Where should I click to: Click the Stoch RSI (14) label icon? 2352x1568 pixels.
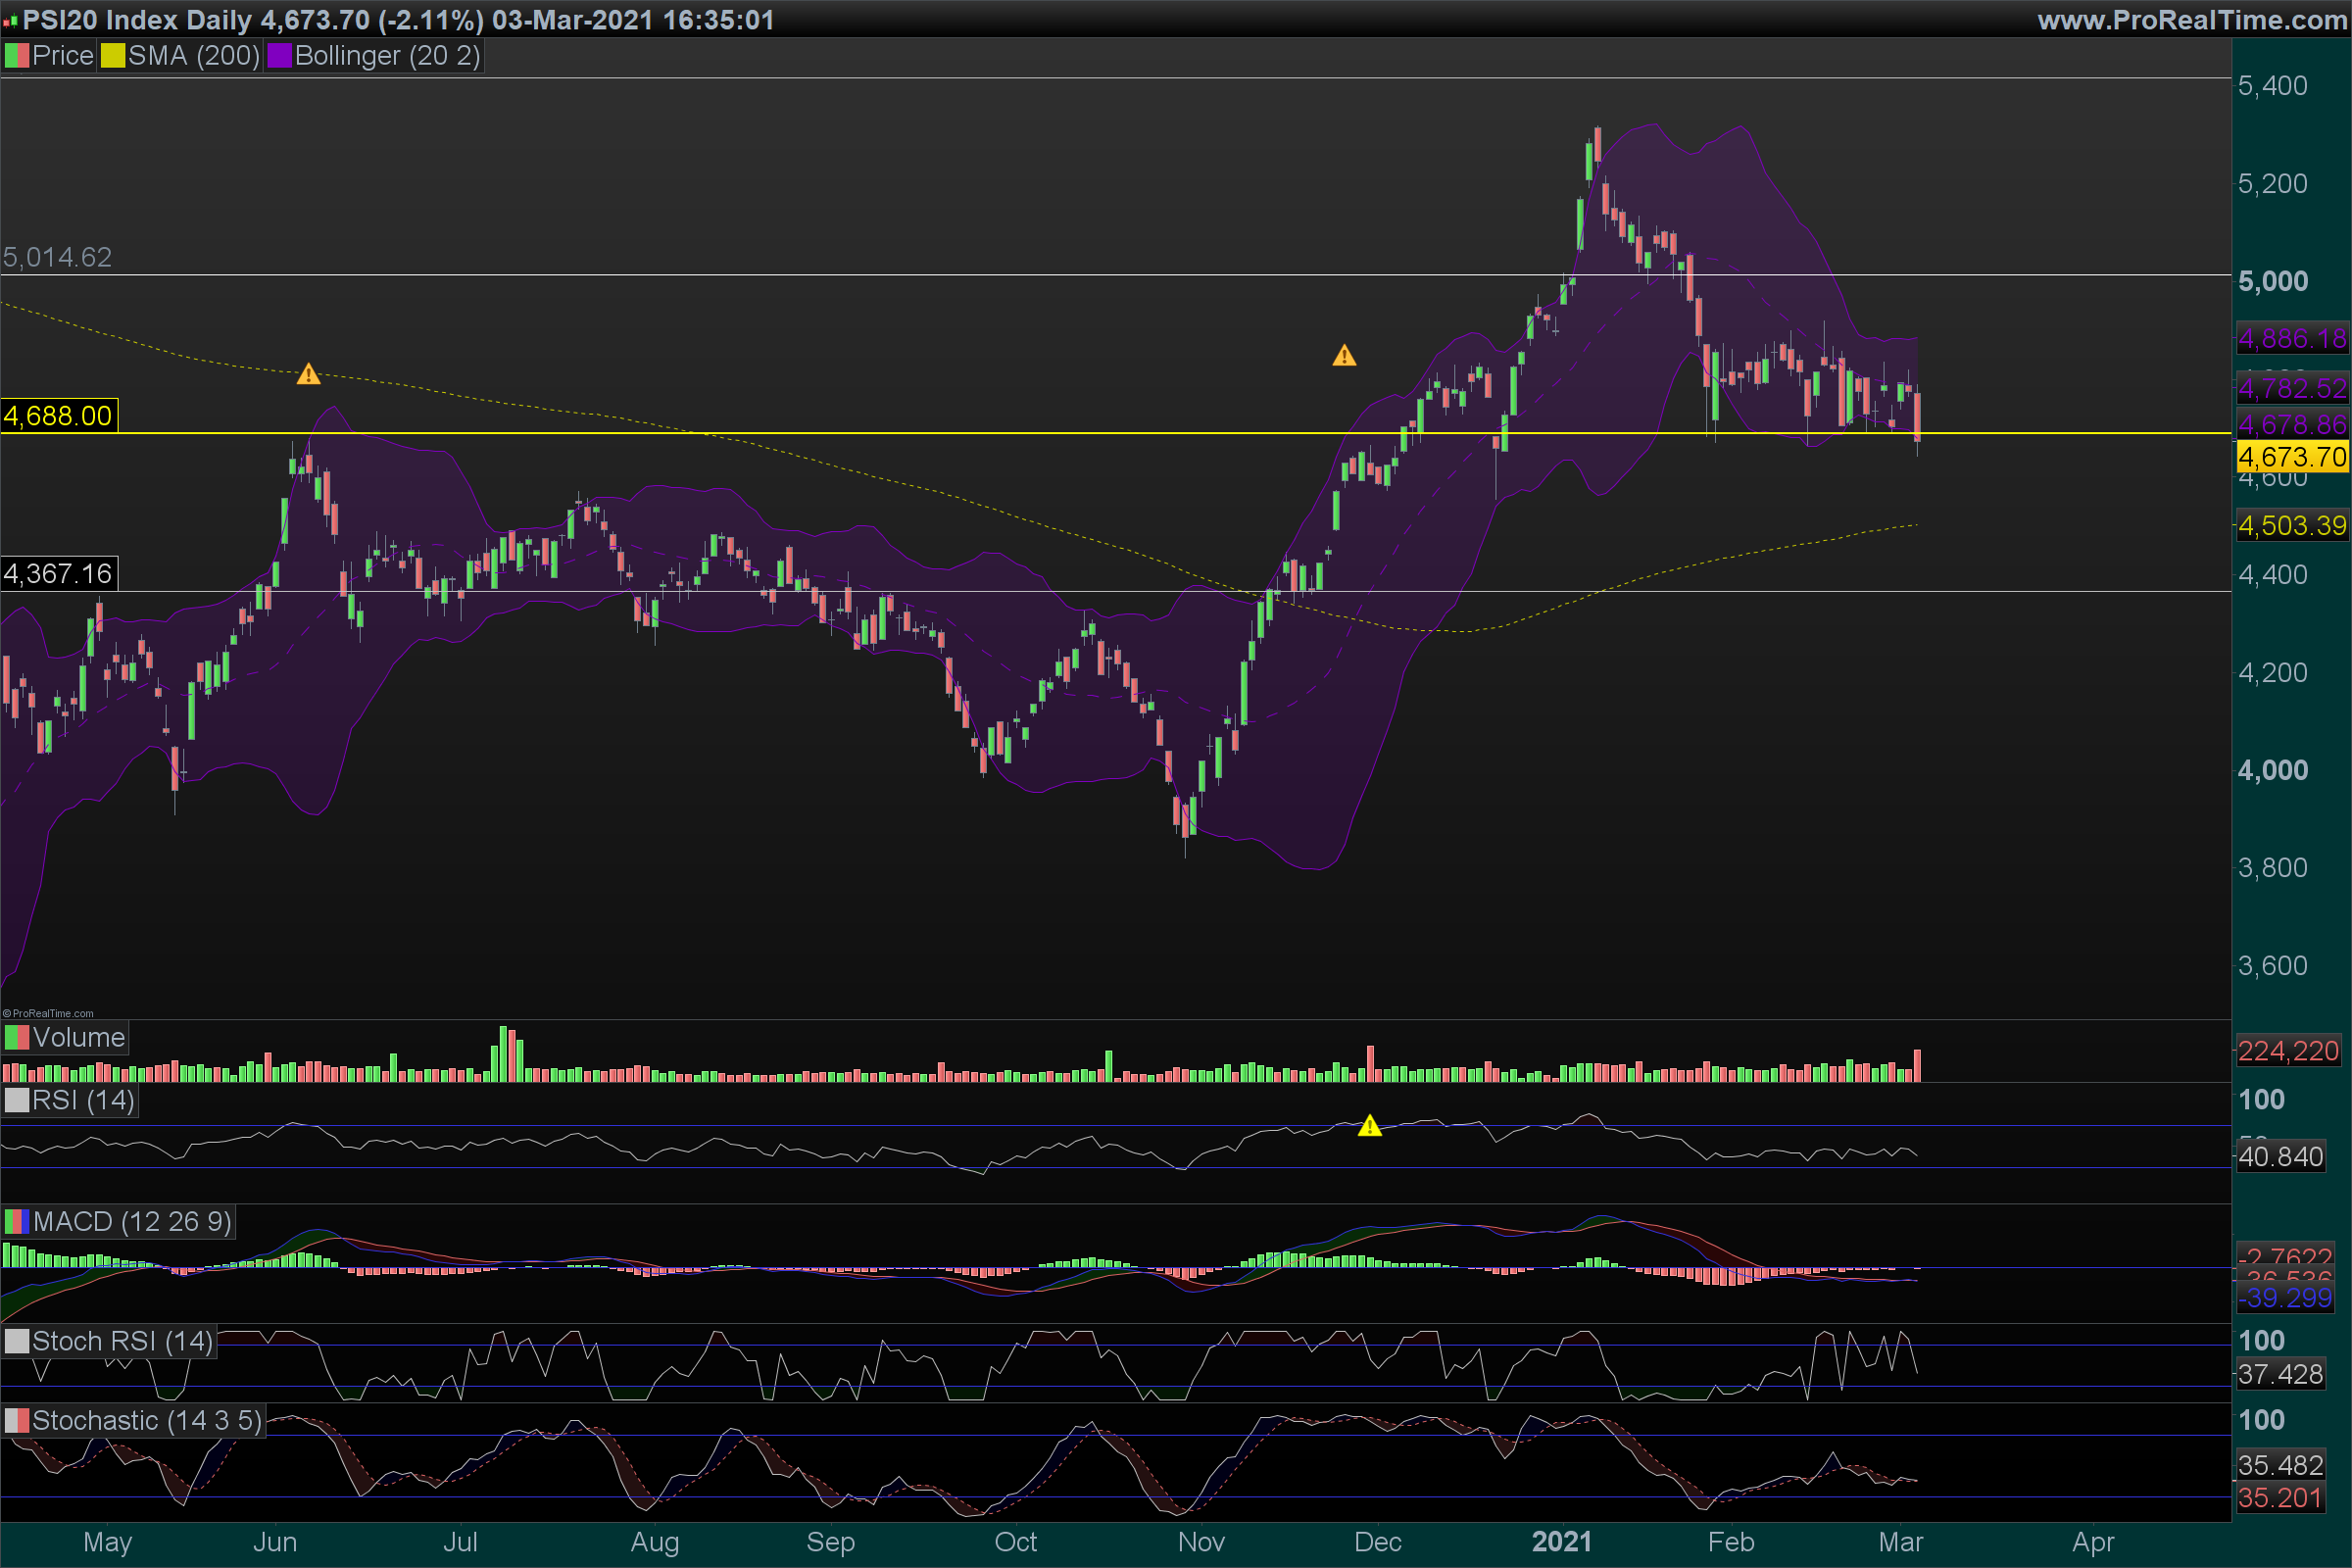coord(16,1341)
